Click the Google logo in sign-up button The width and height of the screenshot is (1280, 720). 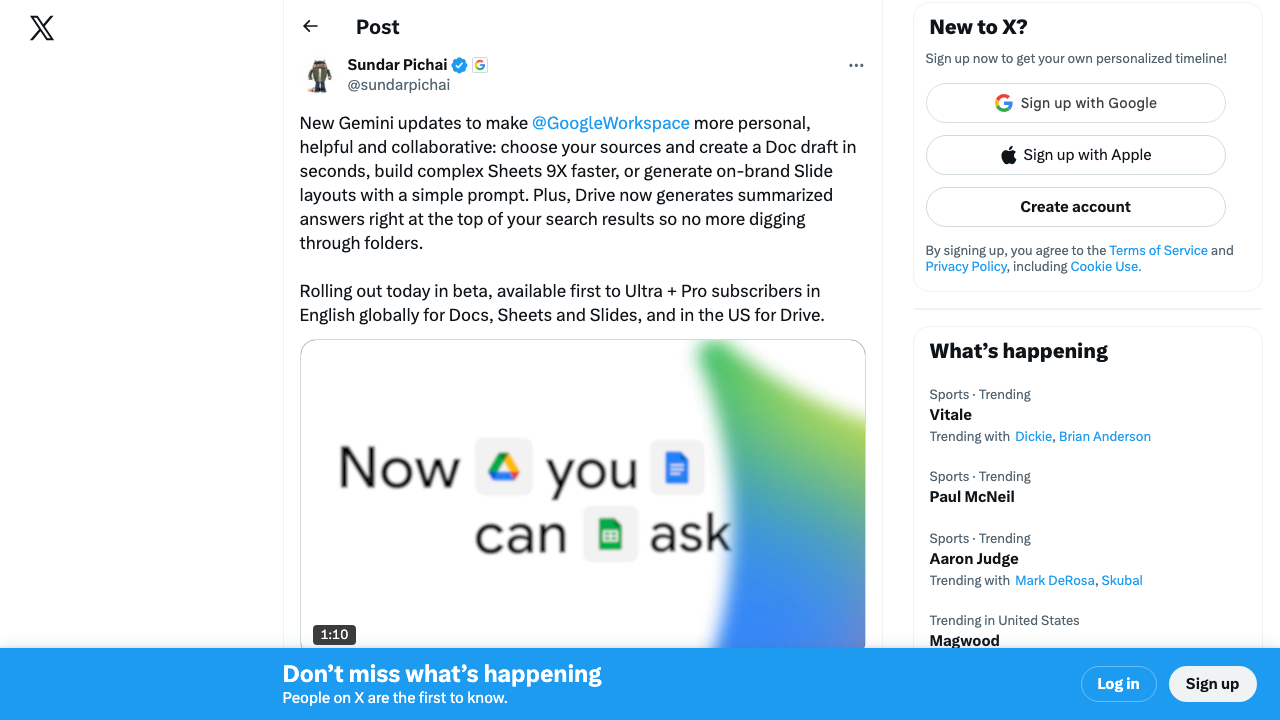(1004, 103)
